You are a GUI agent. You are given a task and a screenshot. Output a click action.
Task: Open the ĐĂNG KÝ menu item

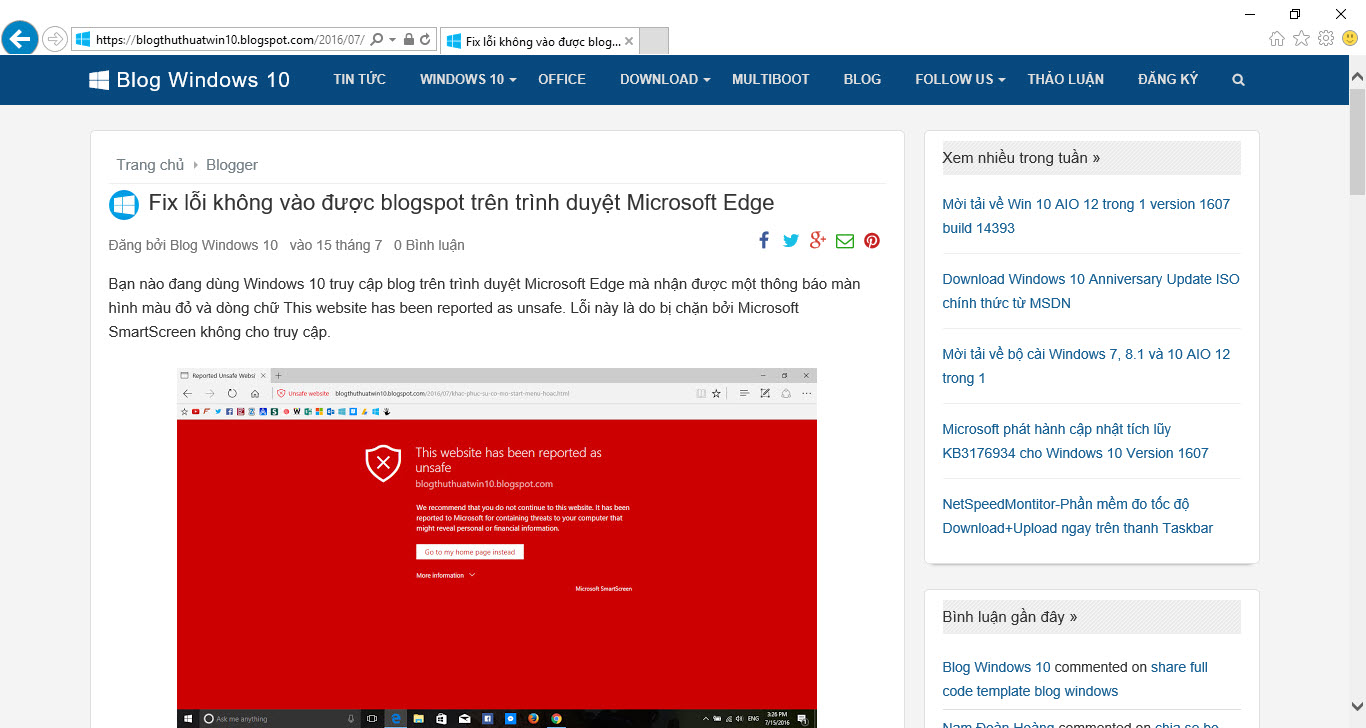[x=1168, y=79]
